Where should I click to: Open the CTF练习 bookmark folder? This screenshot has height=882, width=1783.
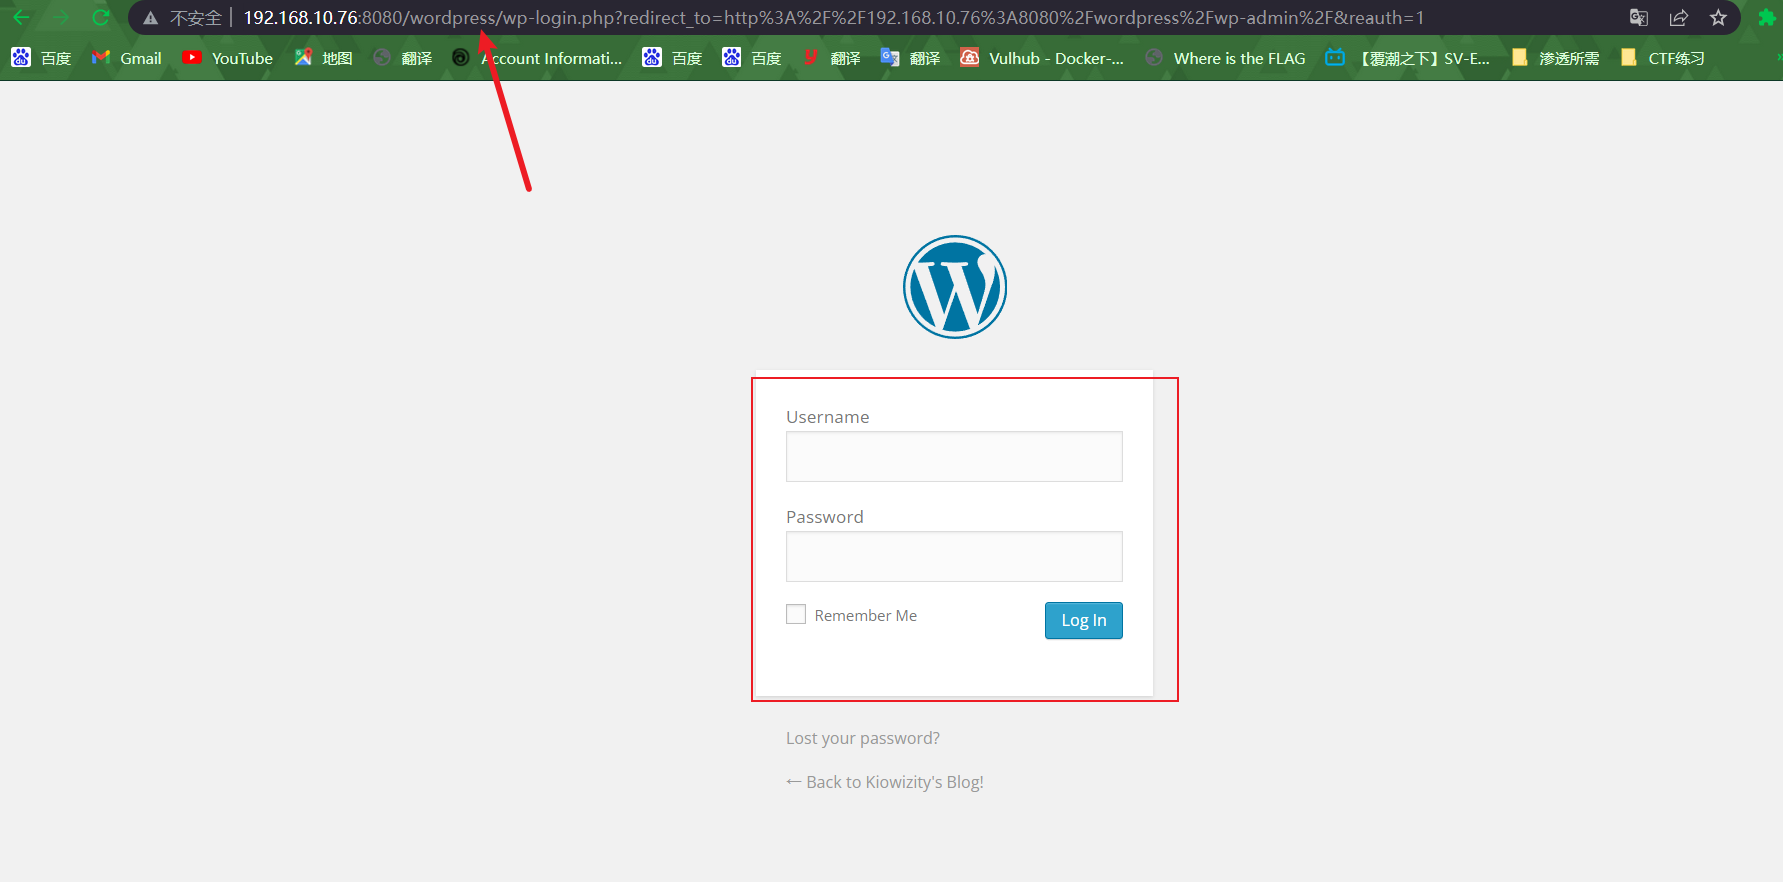(1662, 58)
